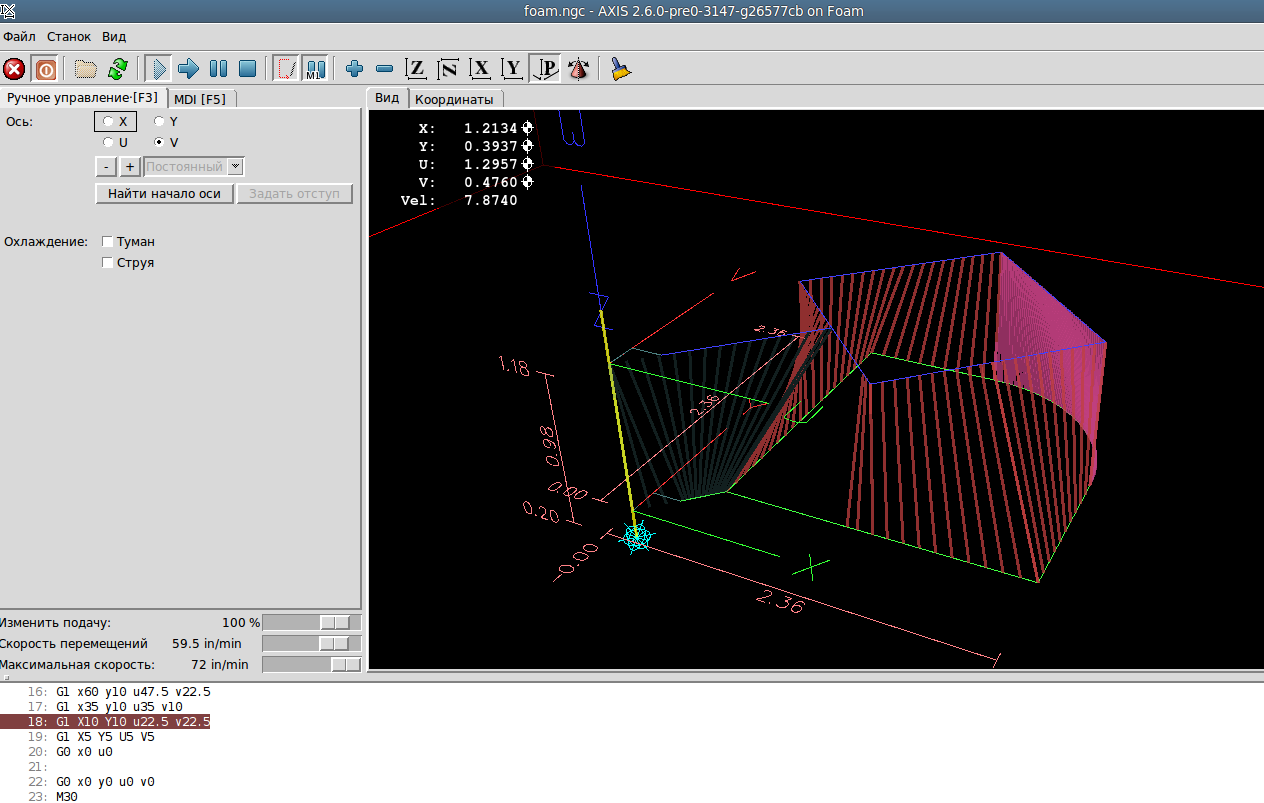Zoom in with the plus icon
Image resolution: width=1264 pixels, height=803 pixels.
coord(354,69)
